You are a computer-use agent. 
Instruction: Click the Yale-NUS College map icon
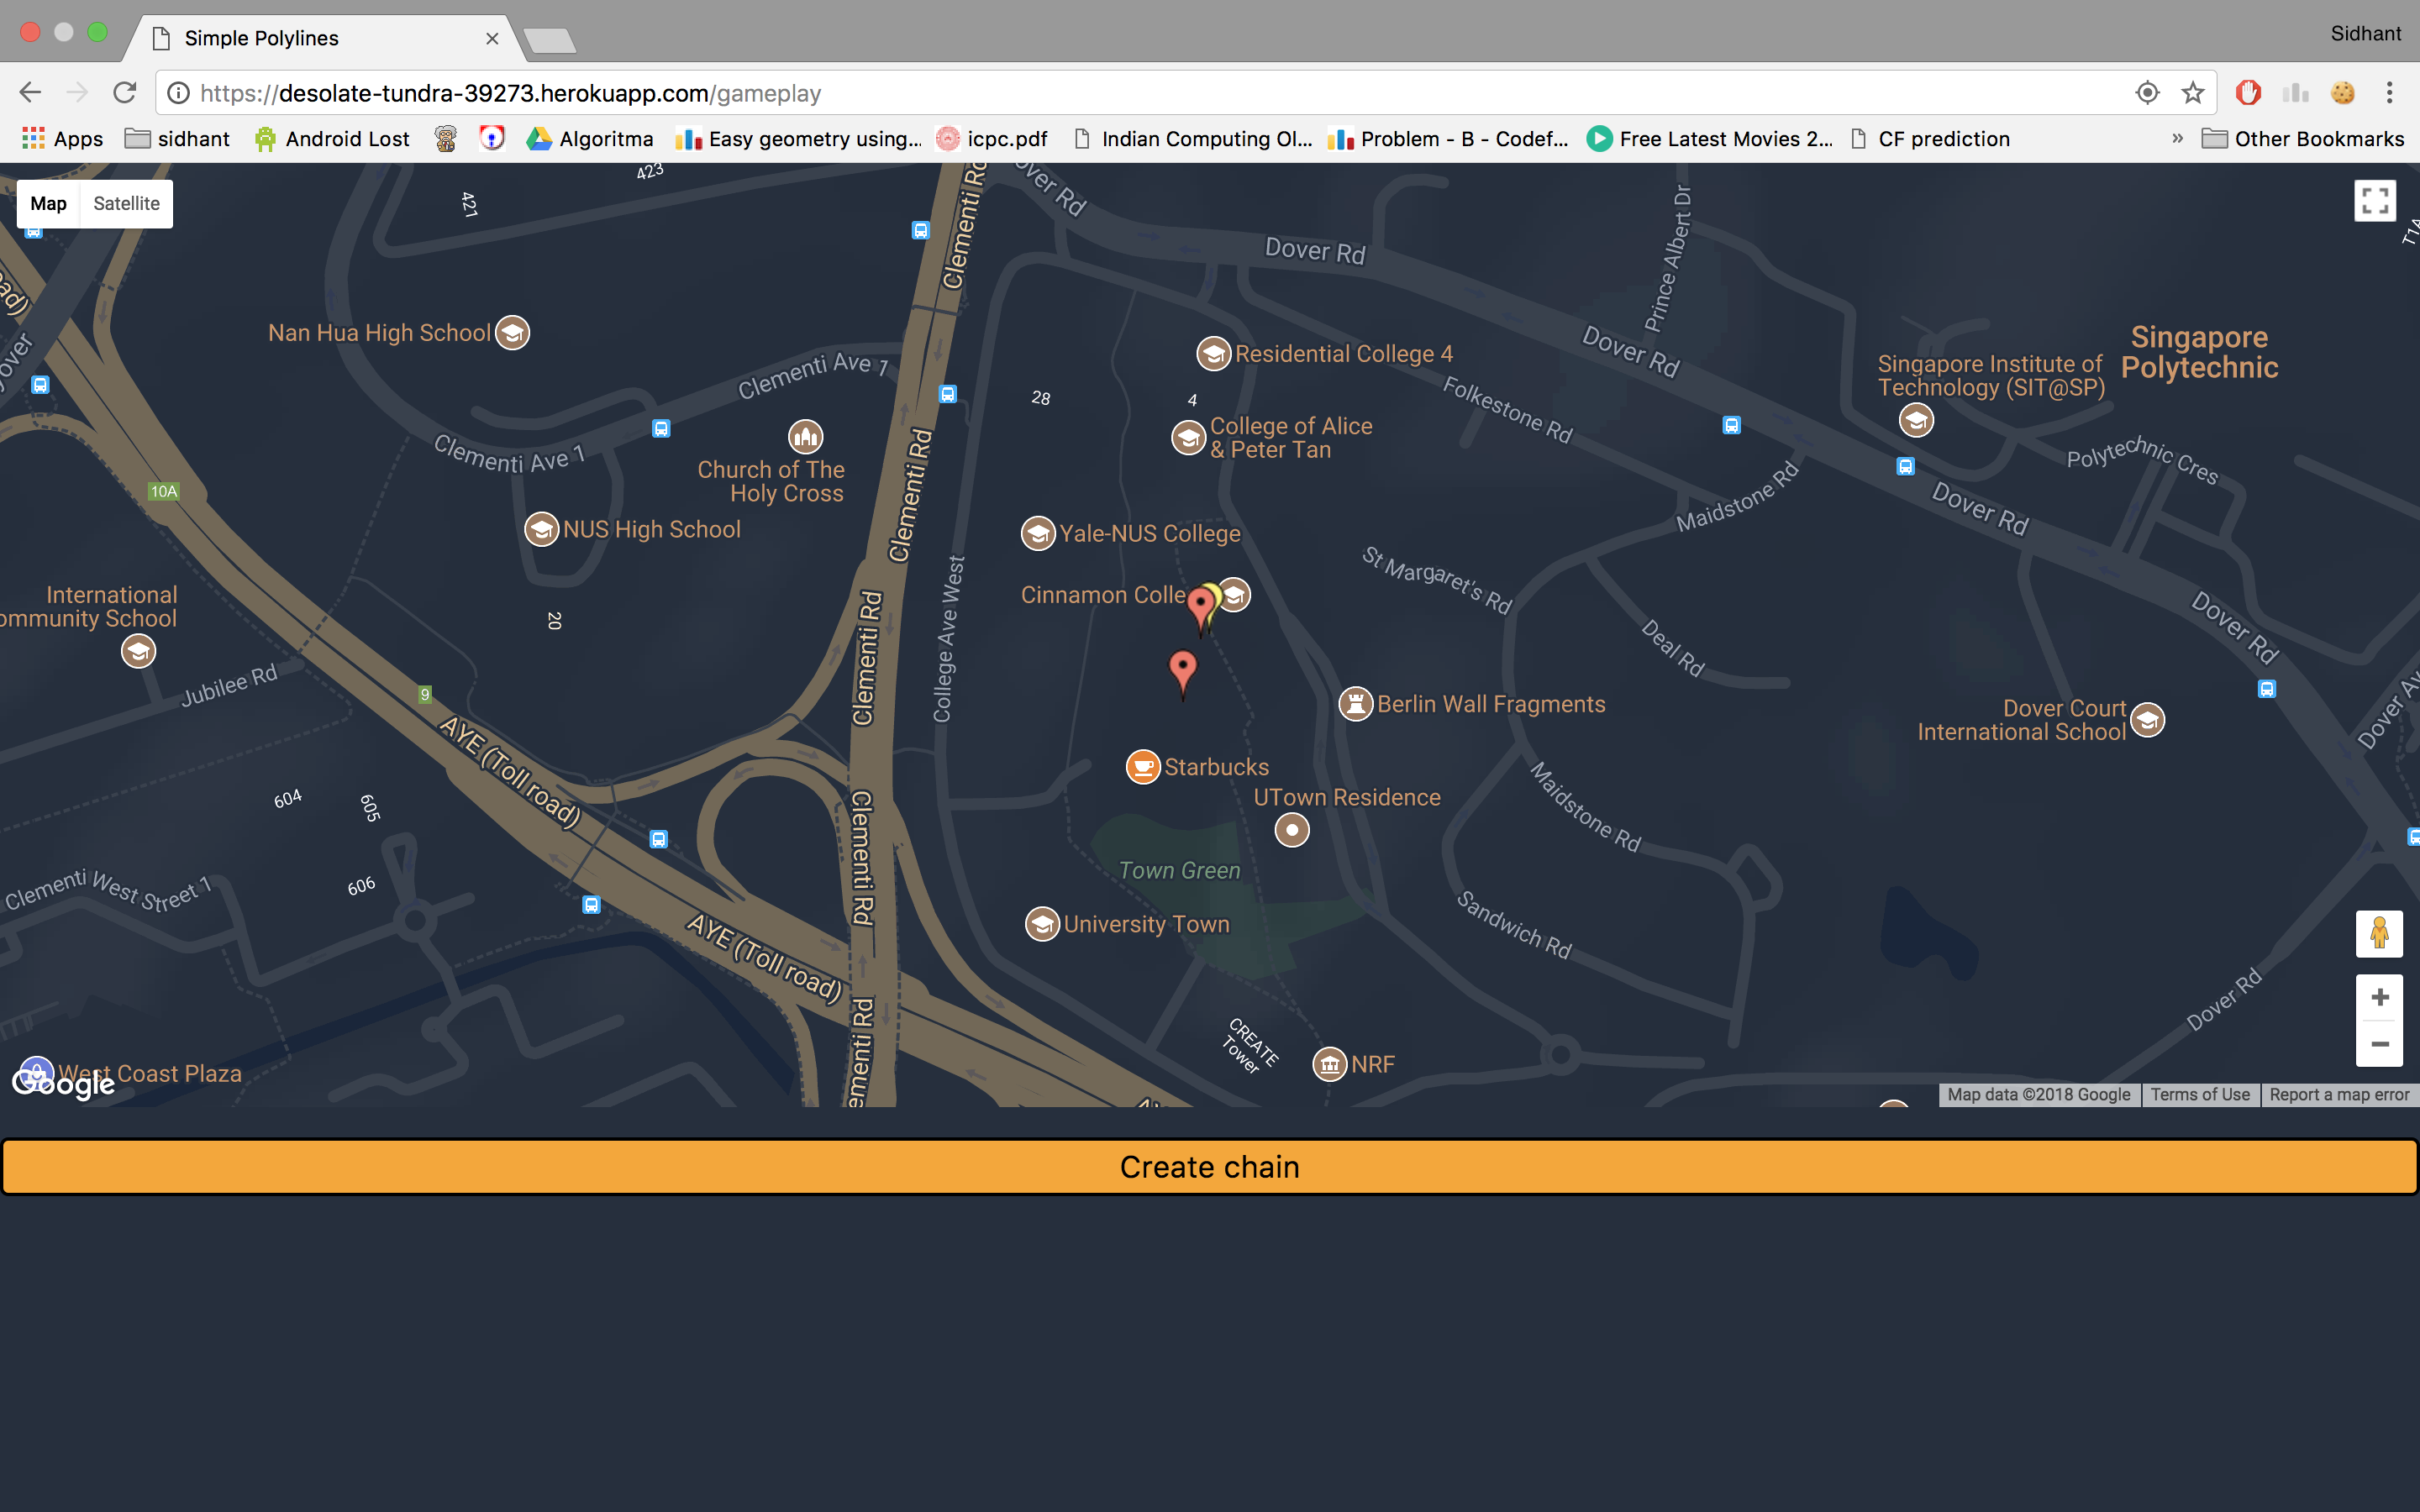(x=1038, y=533)
